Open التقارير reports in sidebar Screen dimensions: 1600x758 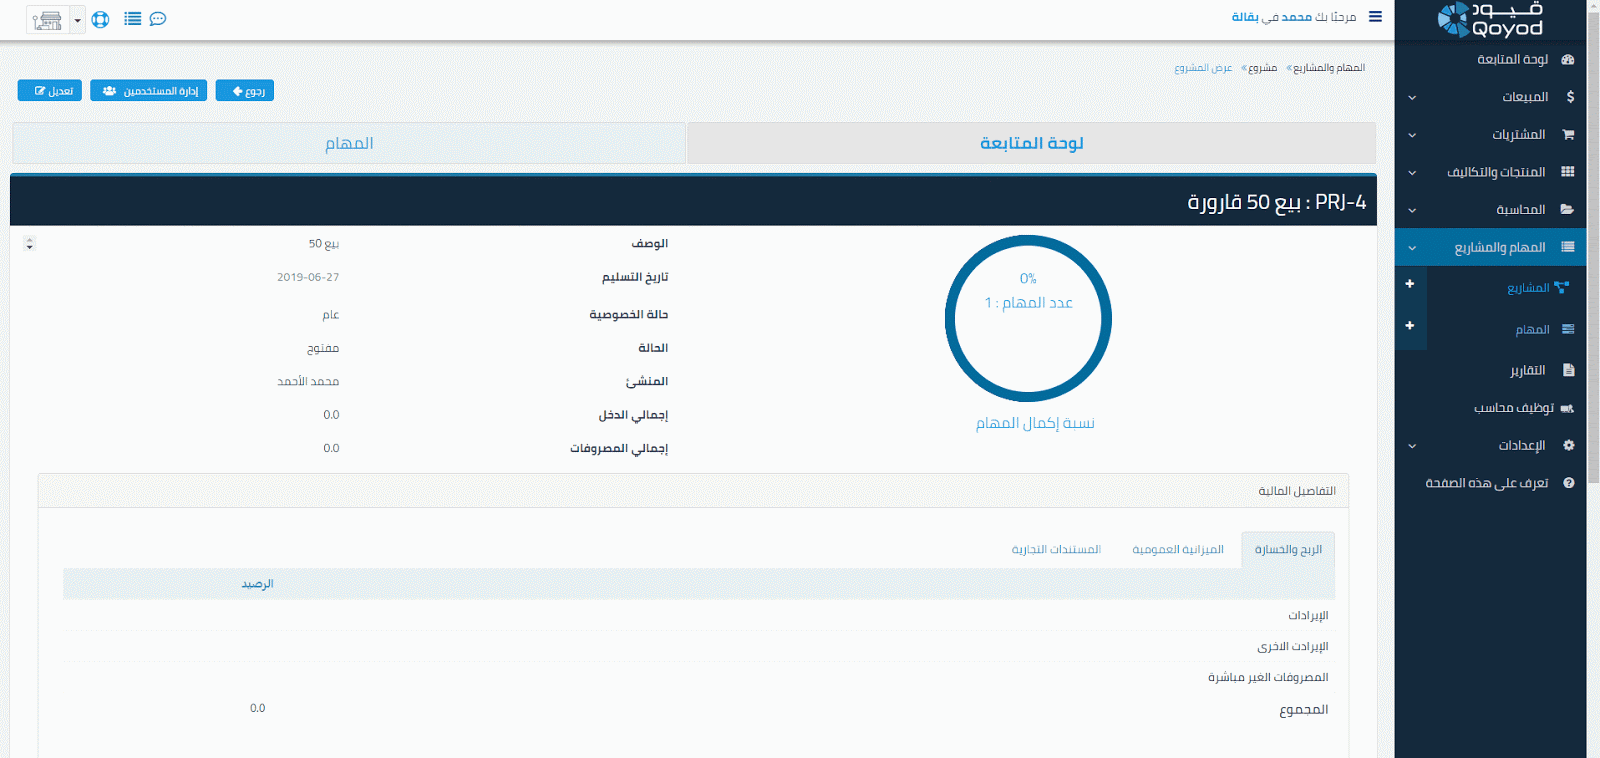[1527, 371]
